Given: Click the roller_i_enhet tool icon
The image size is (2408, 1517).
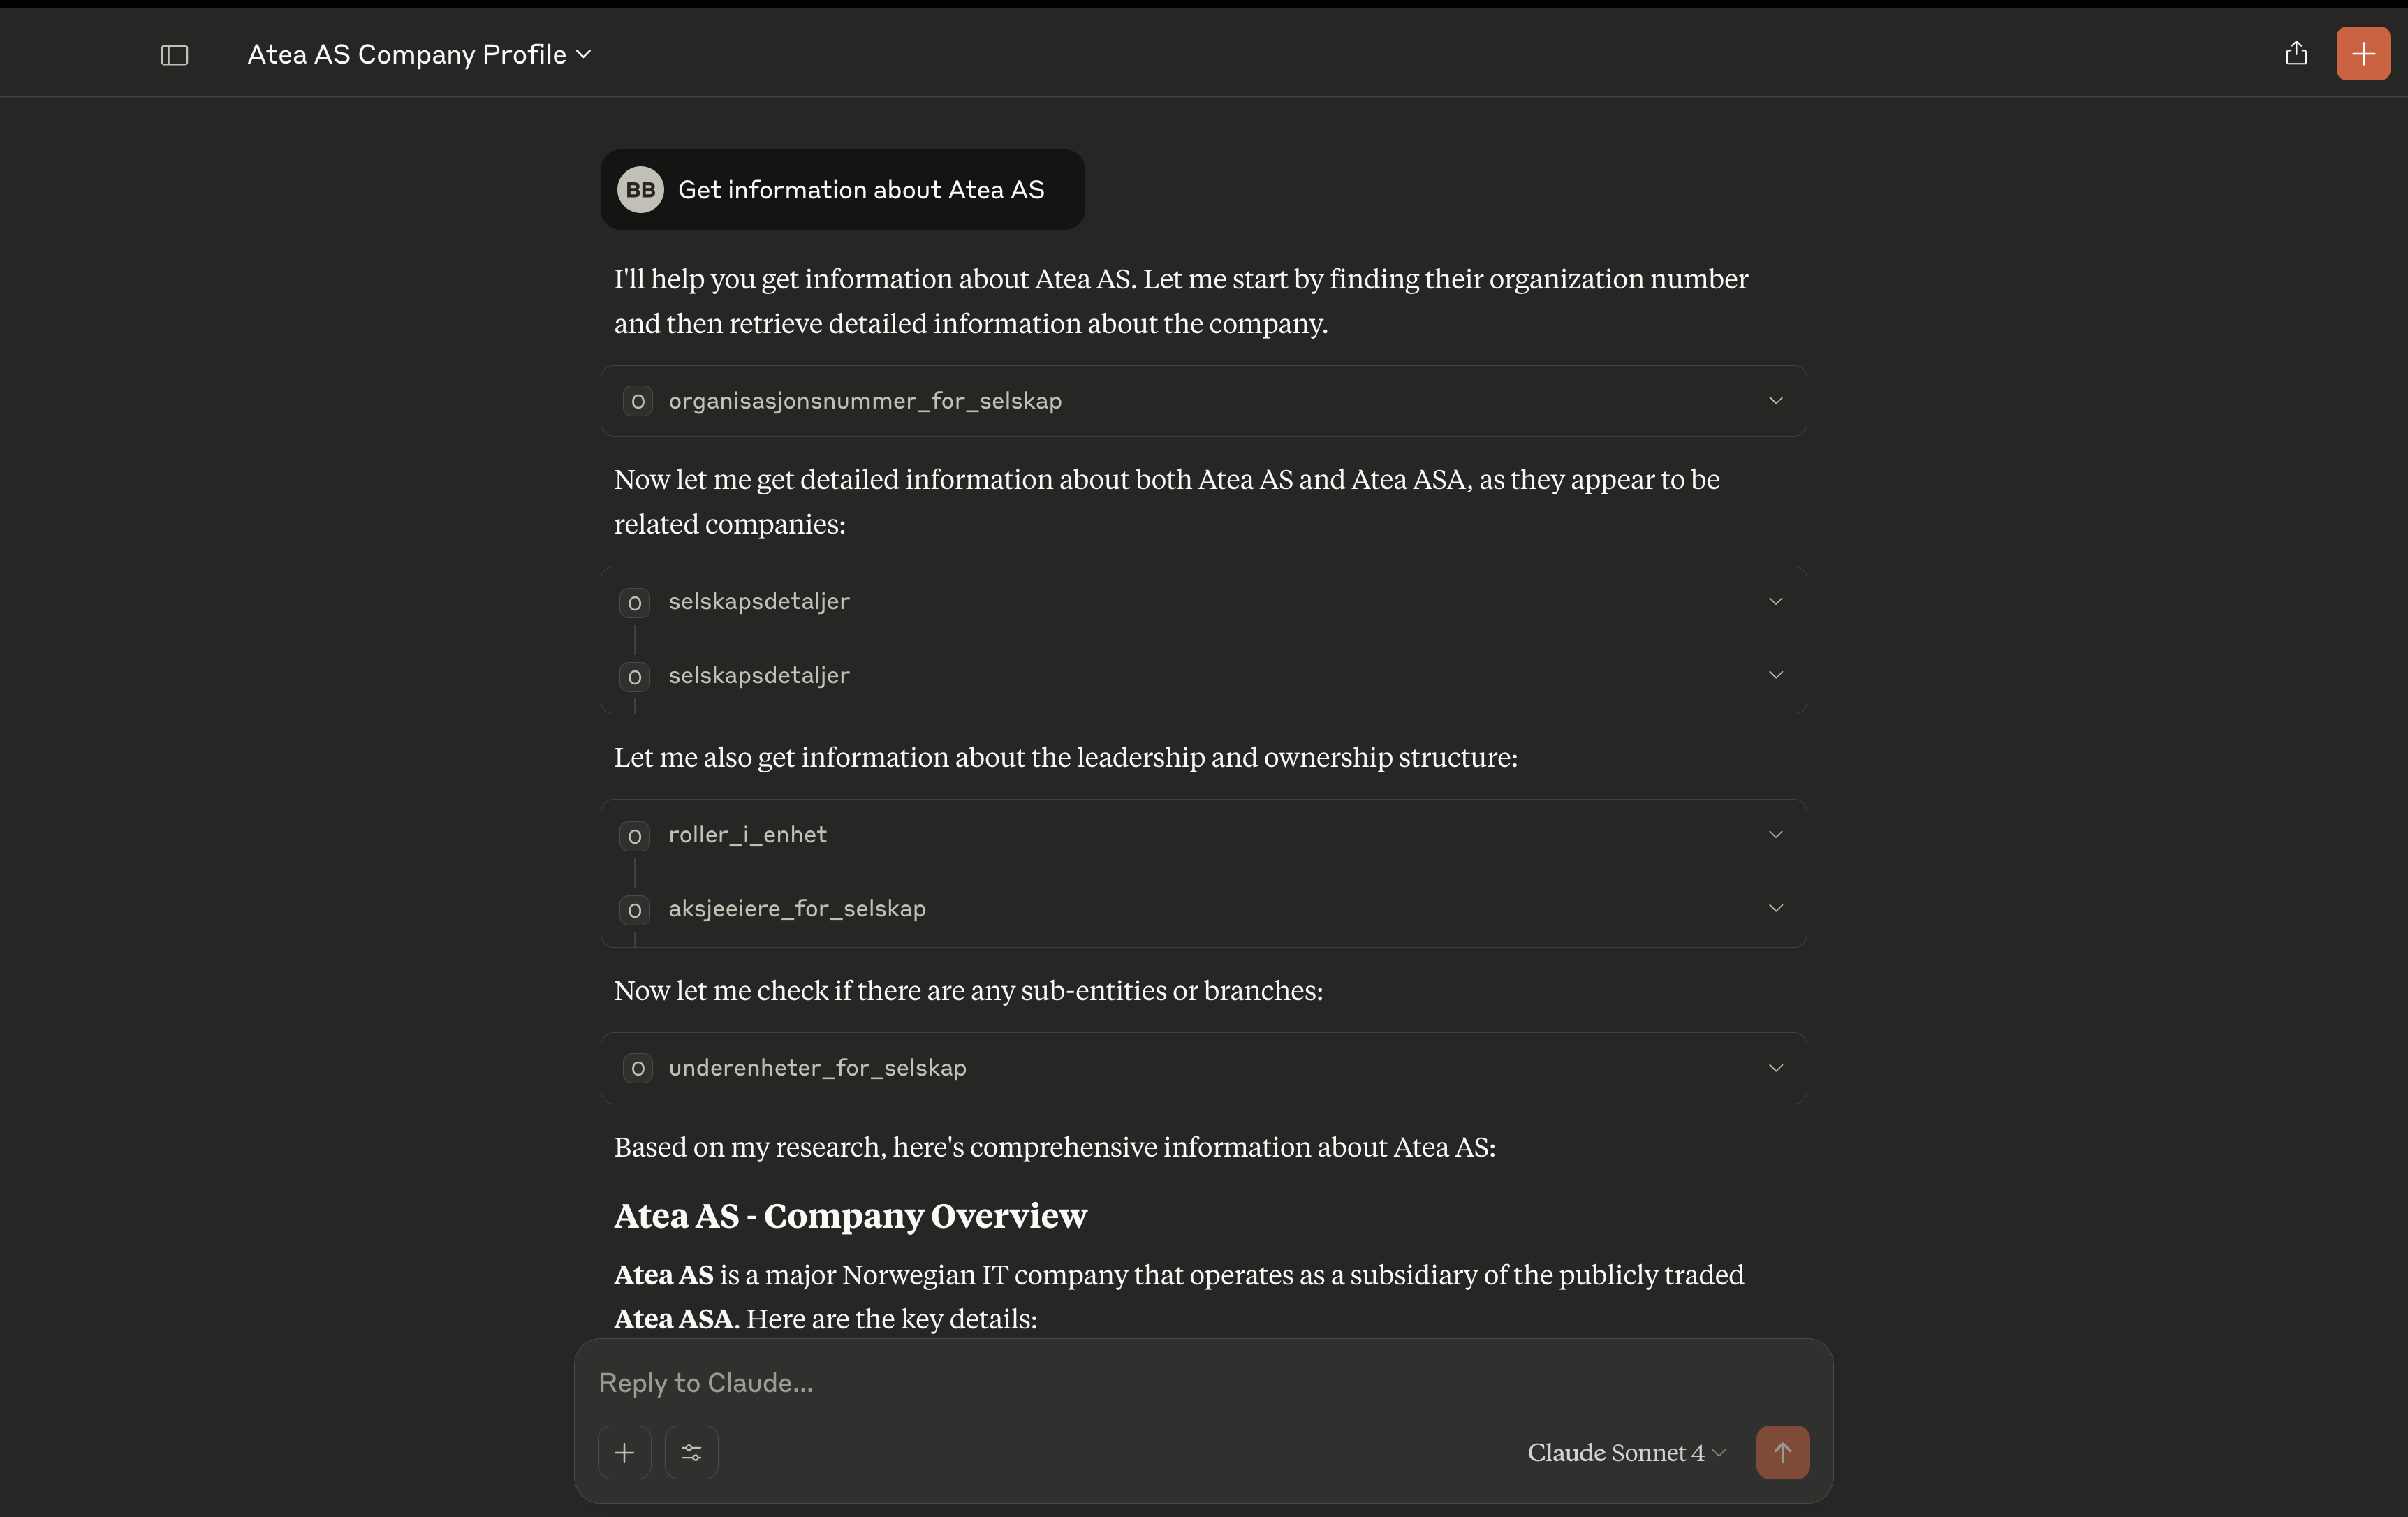Looking at the screenshot, I should click(x=634, y=835).
